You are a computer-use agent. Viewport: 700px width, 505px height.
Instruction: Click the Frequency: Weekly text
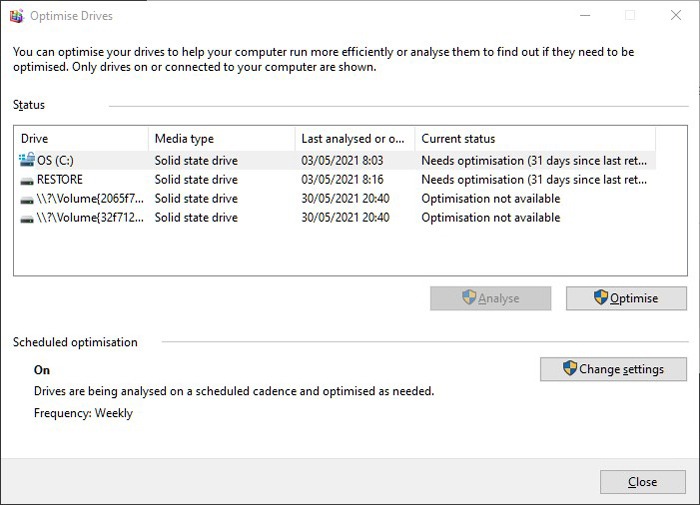point(83,413)
